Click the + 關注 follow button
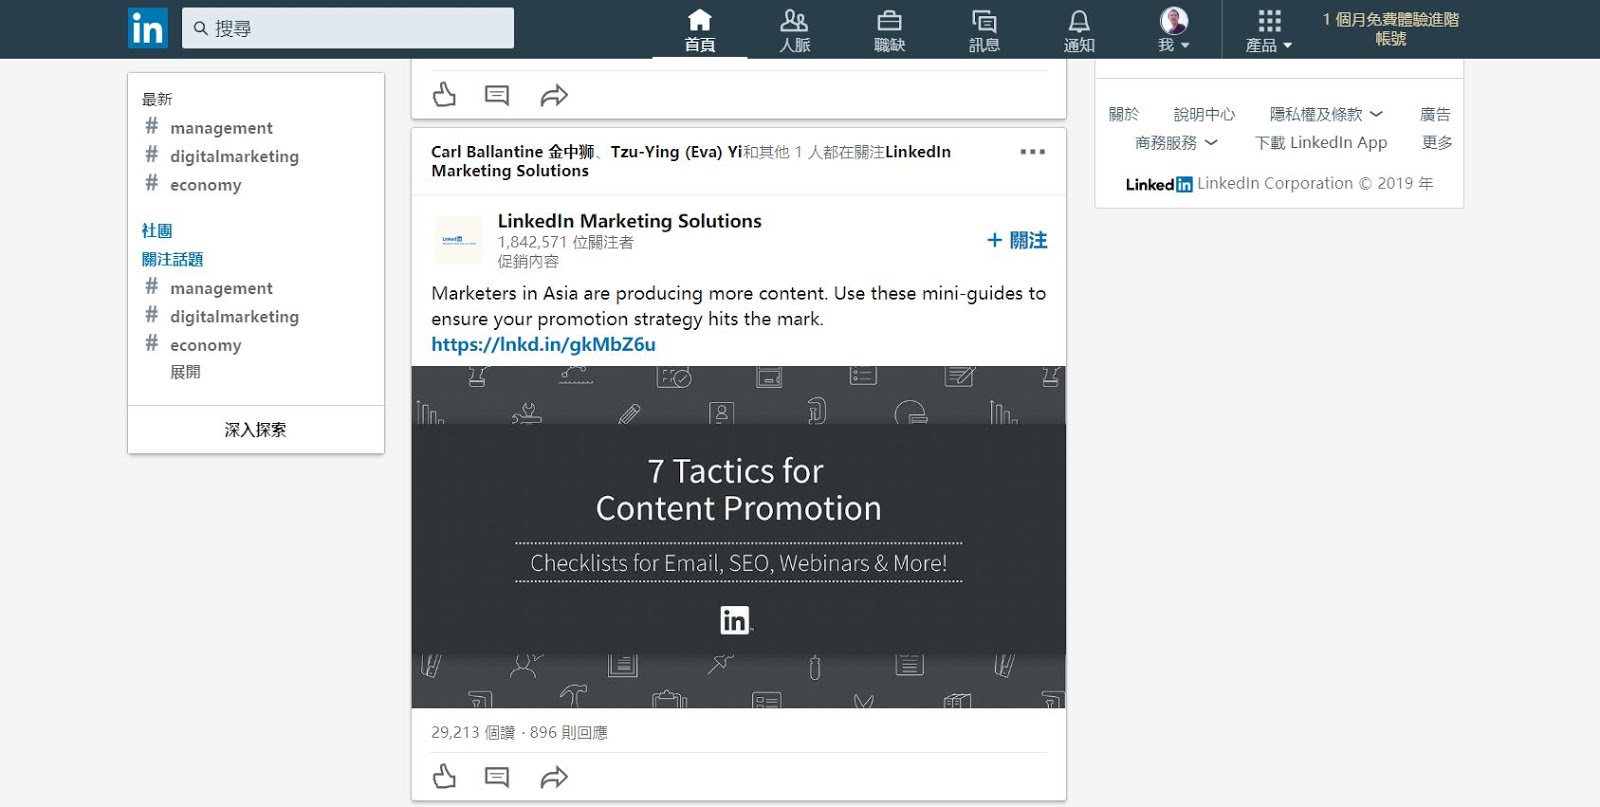Screen dimensions: 1600x807 click(1017, 240)
